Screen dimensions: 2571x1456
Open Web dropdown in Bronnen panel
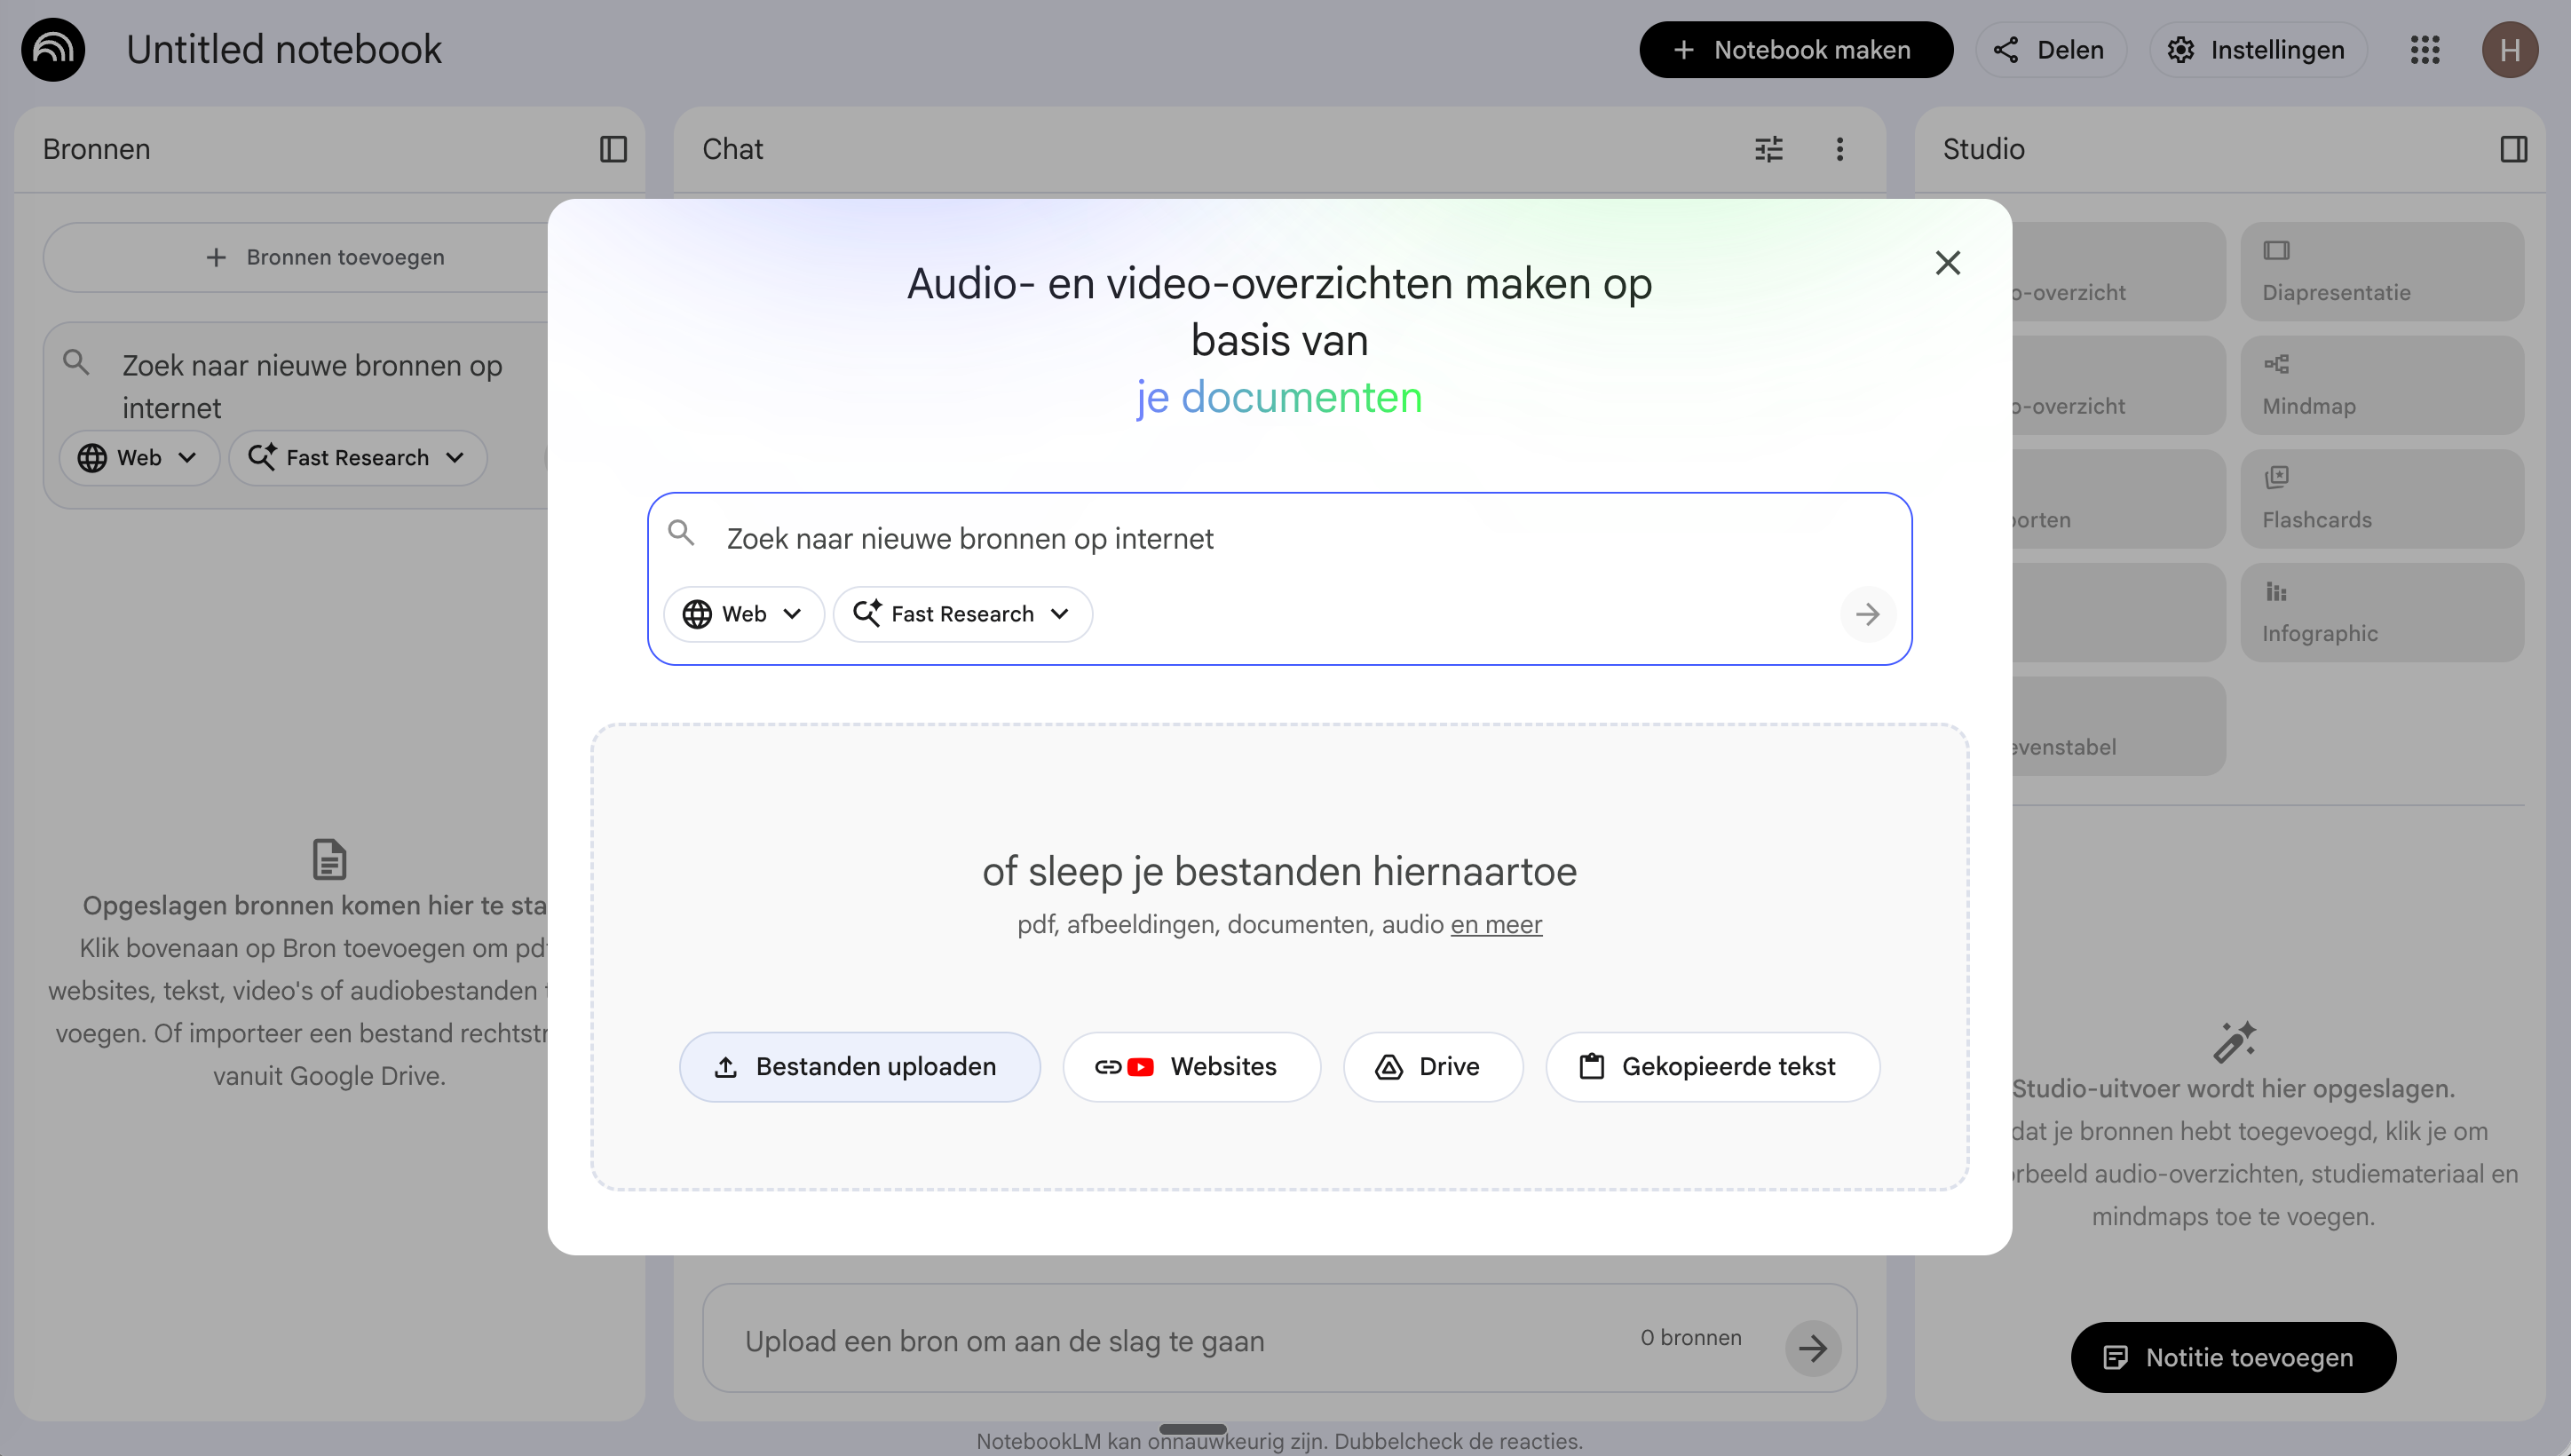139,458
